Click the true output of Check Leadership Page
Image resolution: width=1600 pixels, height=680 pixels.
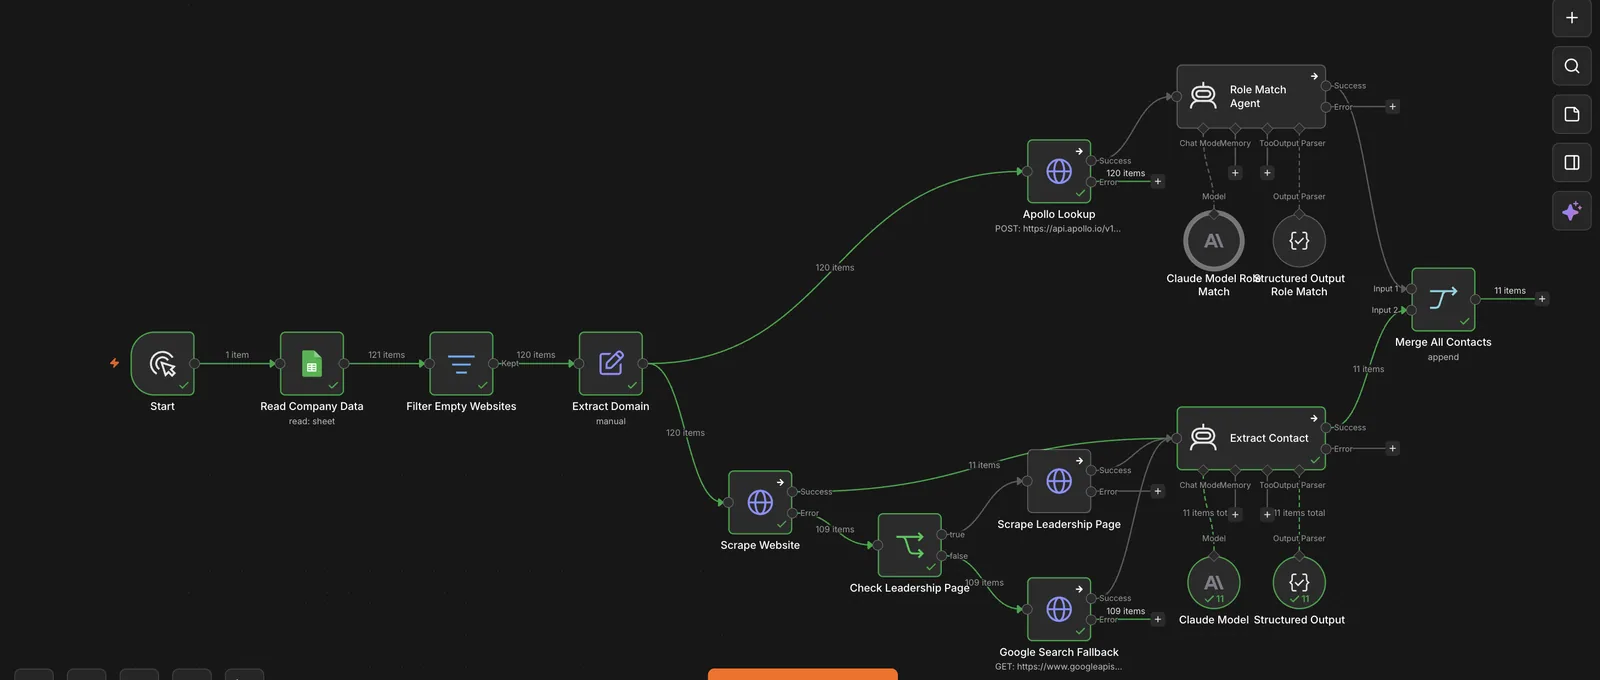[x=941, y=534]
